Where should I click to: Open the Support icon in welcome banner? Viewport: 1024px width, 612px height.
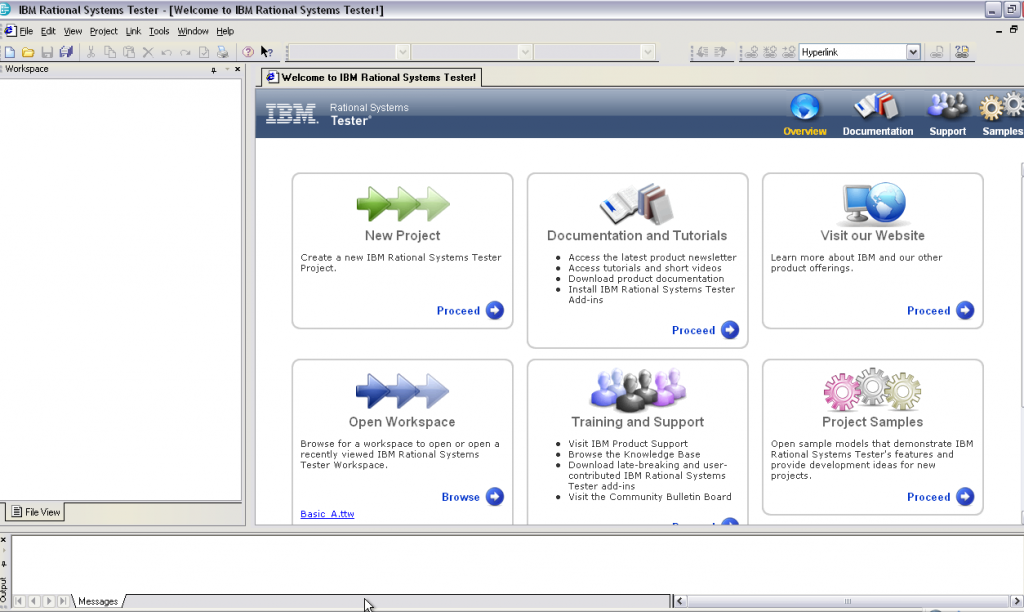click(947, 107)
